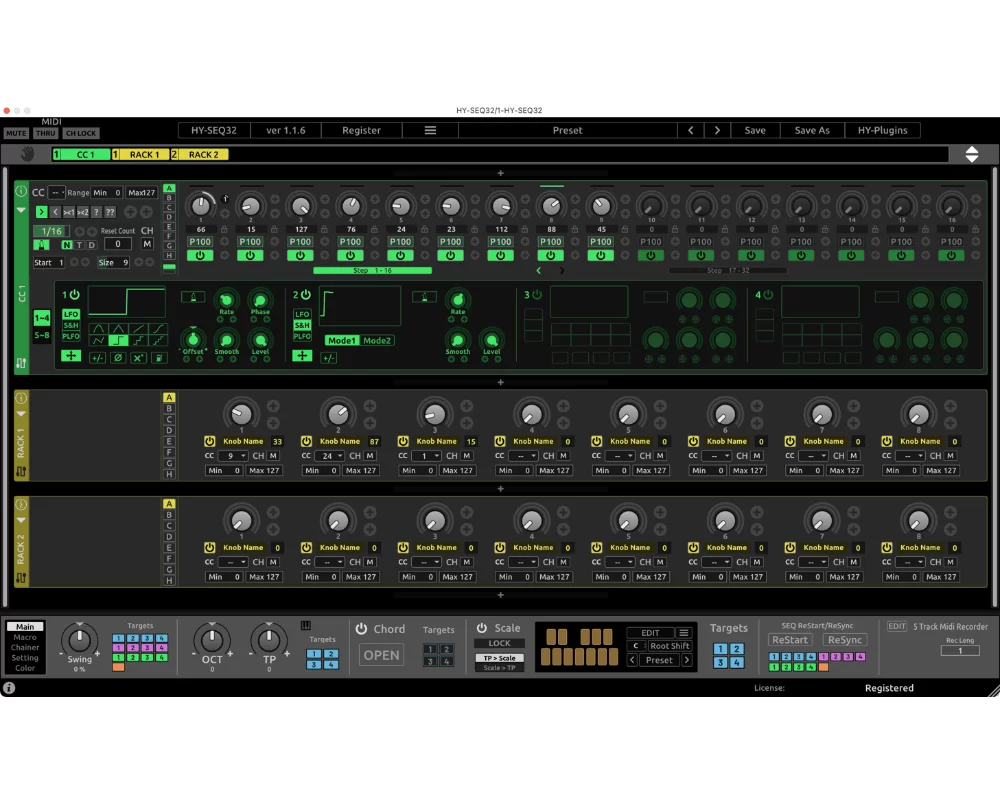Viewport: 1000px width, 800px height.
Task: Open the hamburger menu in the top bar
Action: (x=430, y=130)
